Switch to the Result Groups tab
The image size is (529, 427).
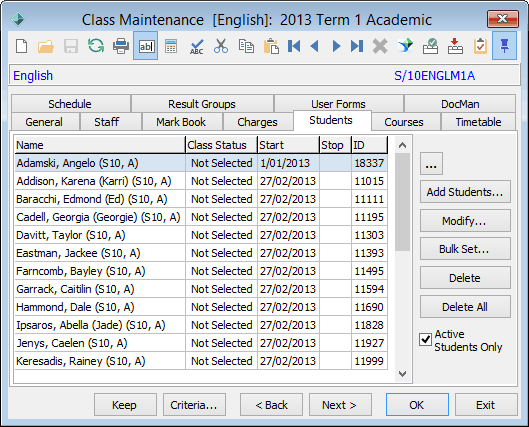point(202,104)
